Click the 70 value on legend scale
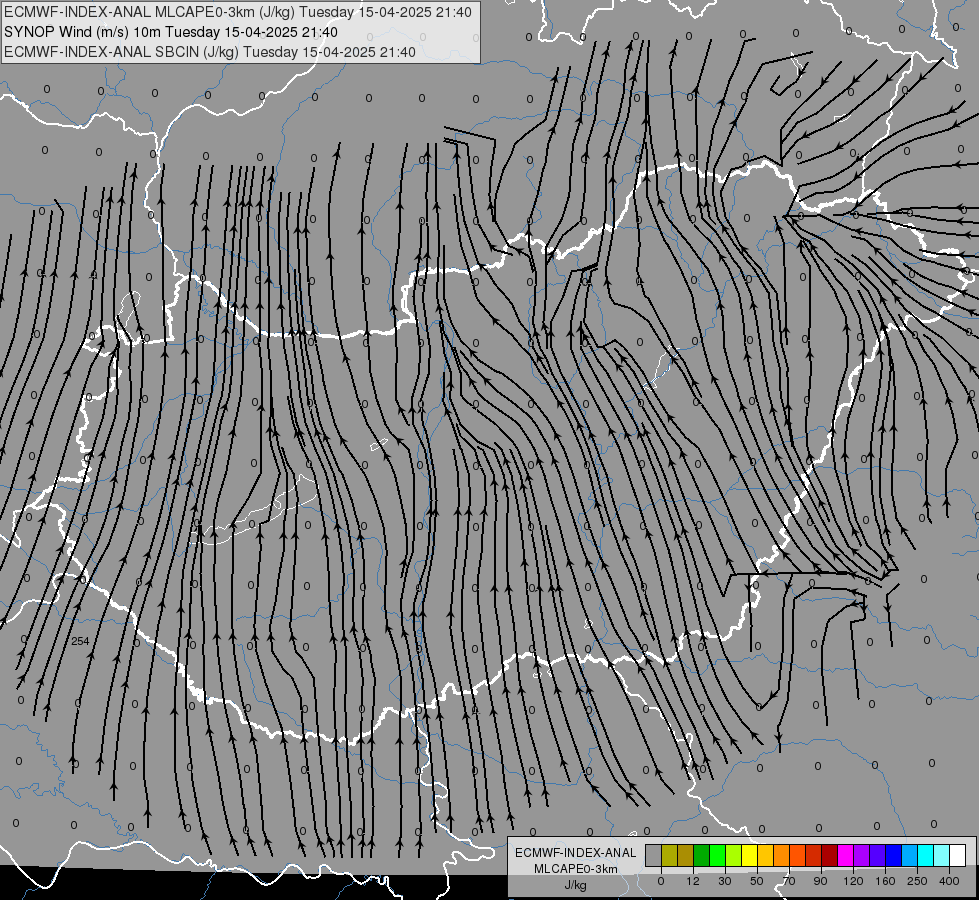 tap(789, 881)
